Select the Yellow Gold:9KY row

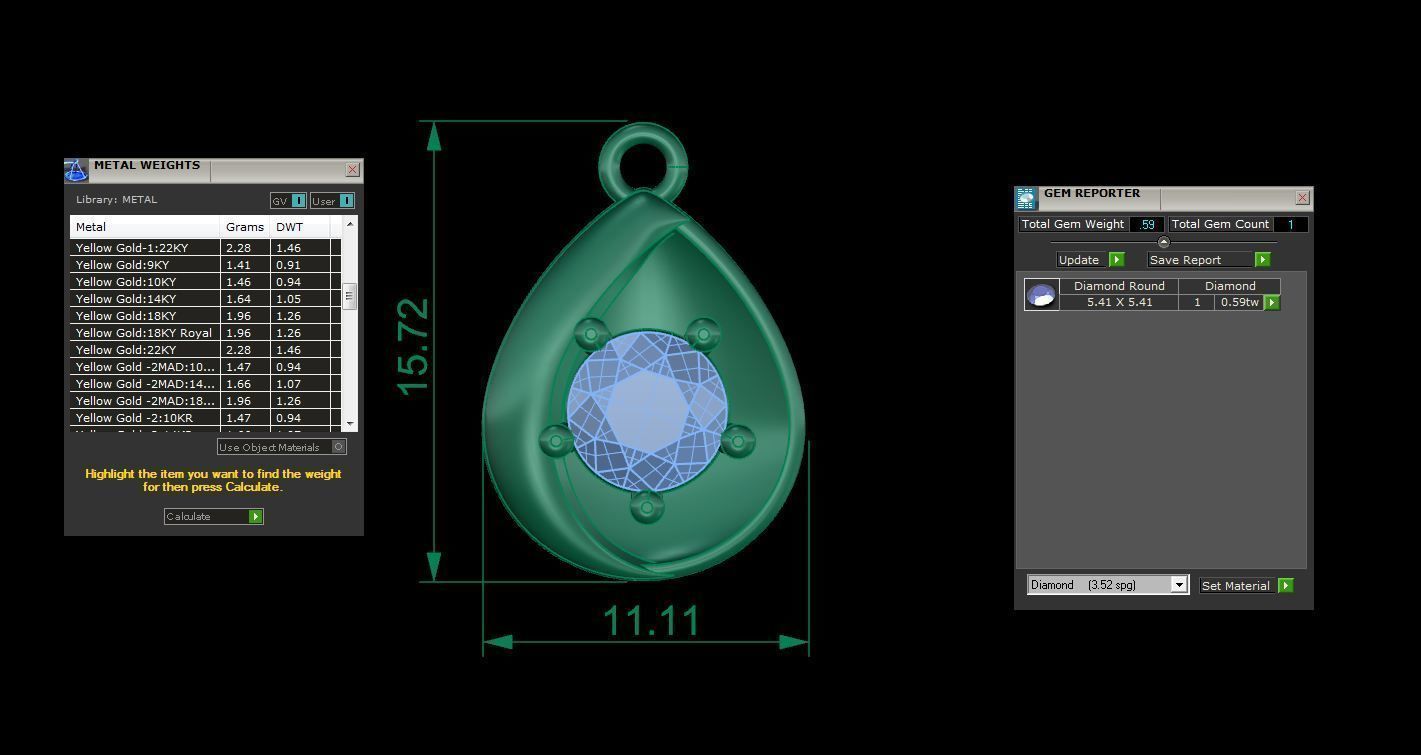(x=205, y=265)
